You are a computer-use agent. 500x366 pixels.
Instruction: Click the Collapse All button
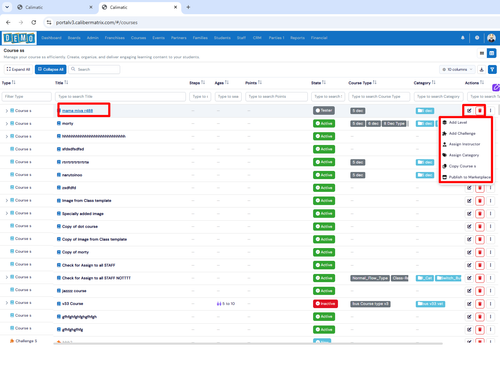coord(51,69)
